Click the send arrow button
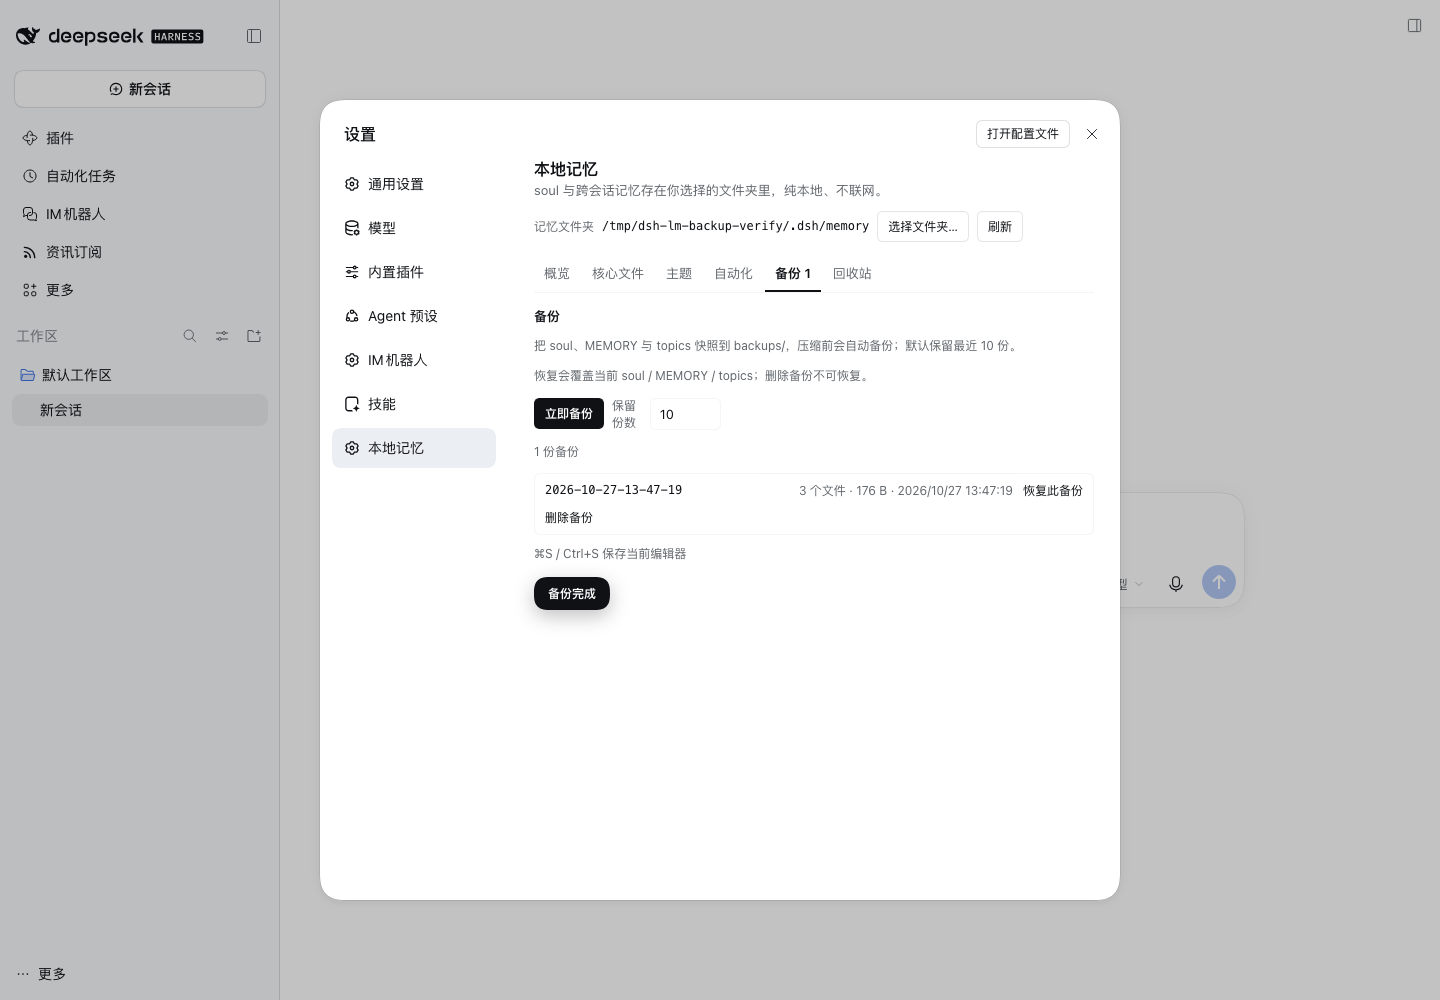This screenshot has width=1440, height=1000. (x=1218, y=582)
